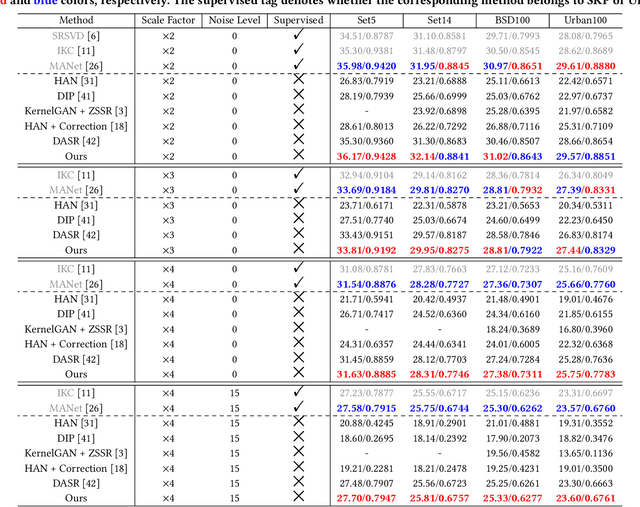Select the gray value "27.23/0.7877"
This screenshot has width=640, height=507.
click(x=367, y=393)
